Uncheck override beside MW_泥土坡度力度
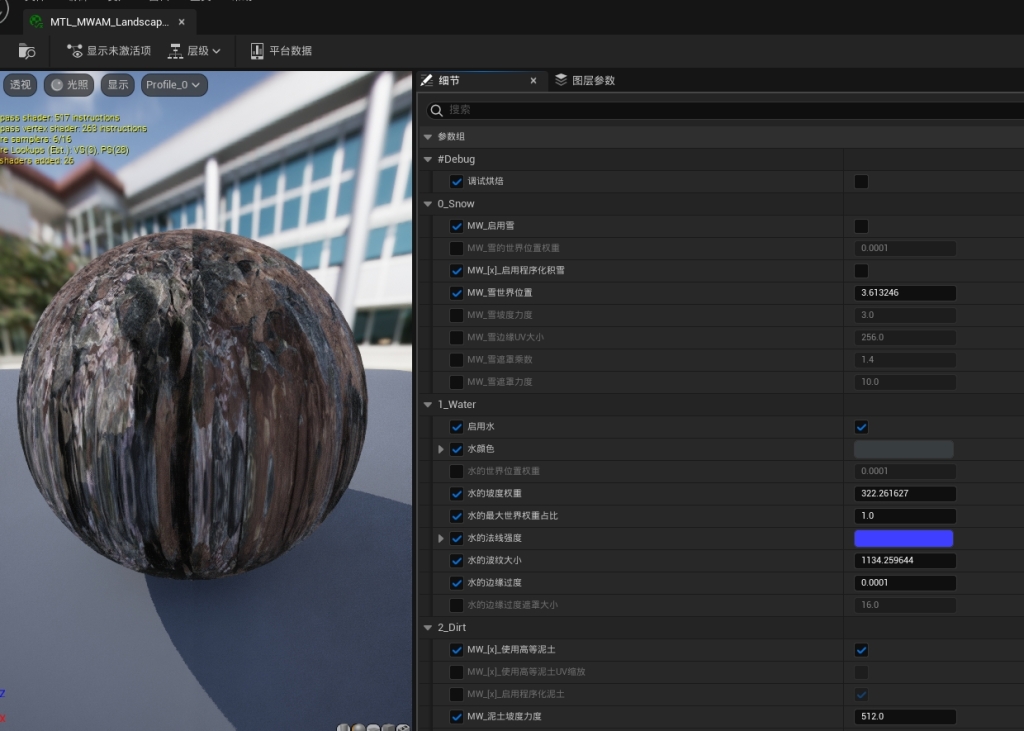1024x731 pixels. click(456, 716)
